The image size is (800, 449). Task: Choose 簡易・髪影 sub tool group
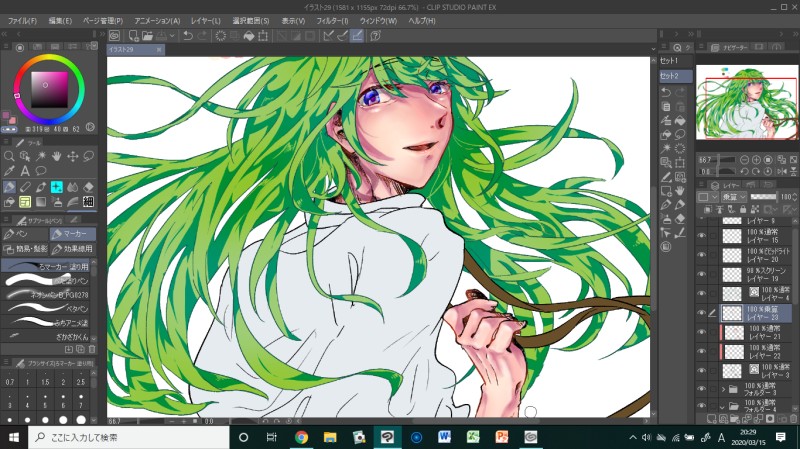[25, 249]
